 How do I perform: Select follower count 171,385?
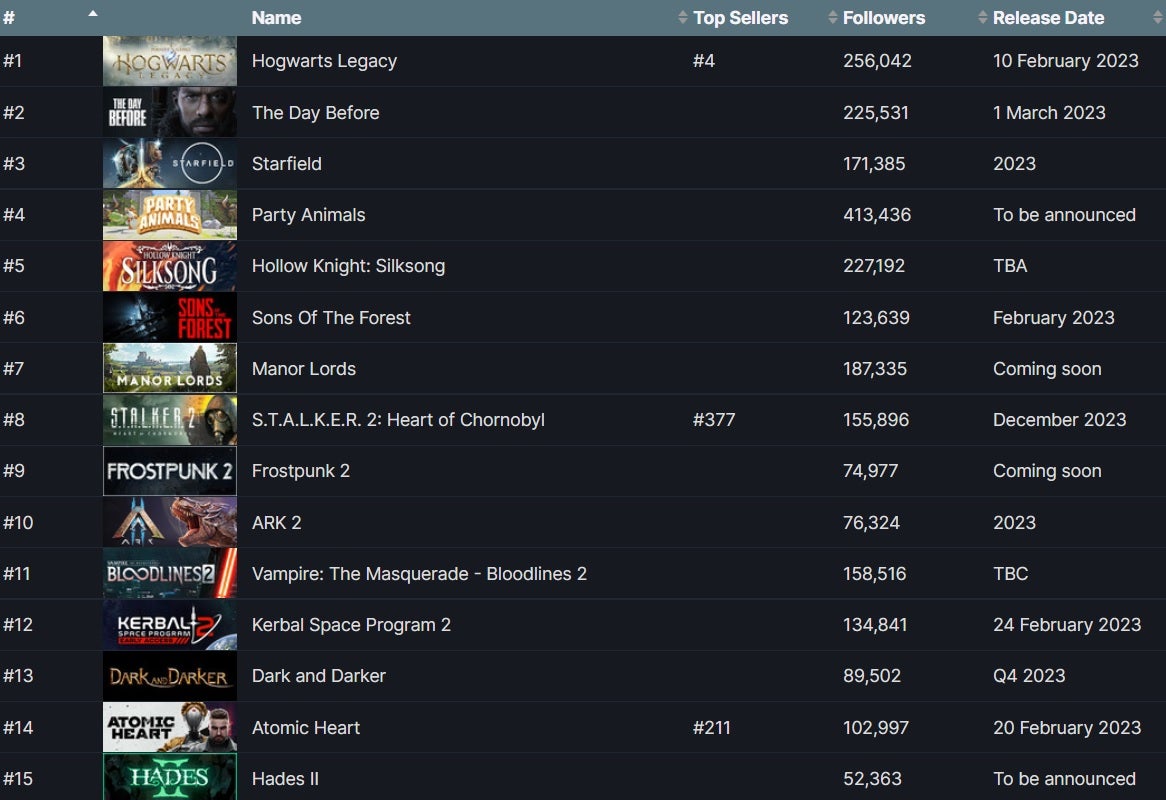(874, 164)
